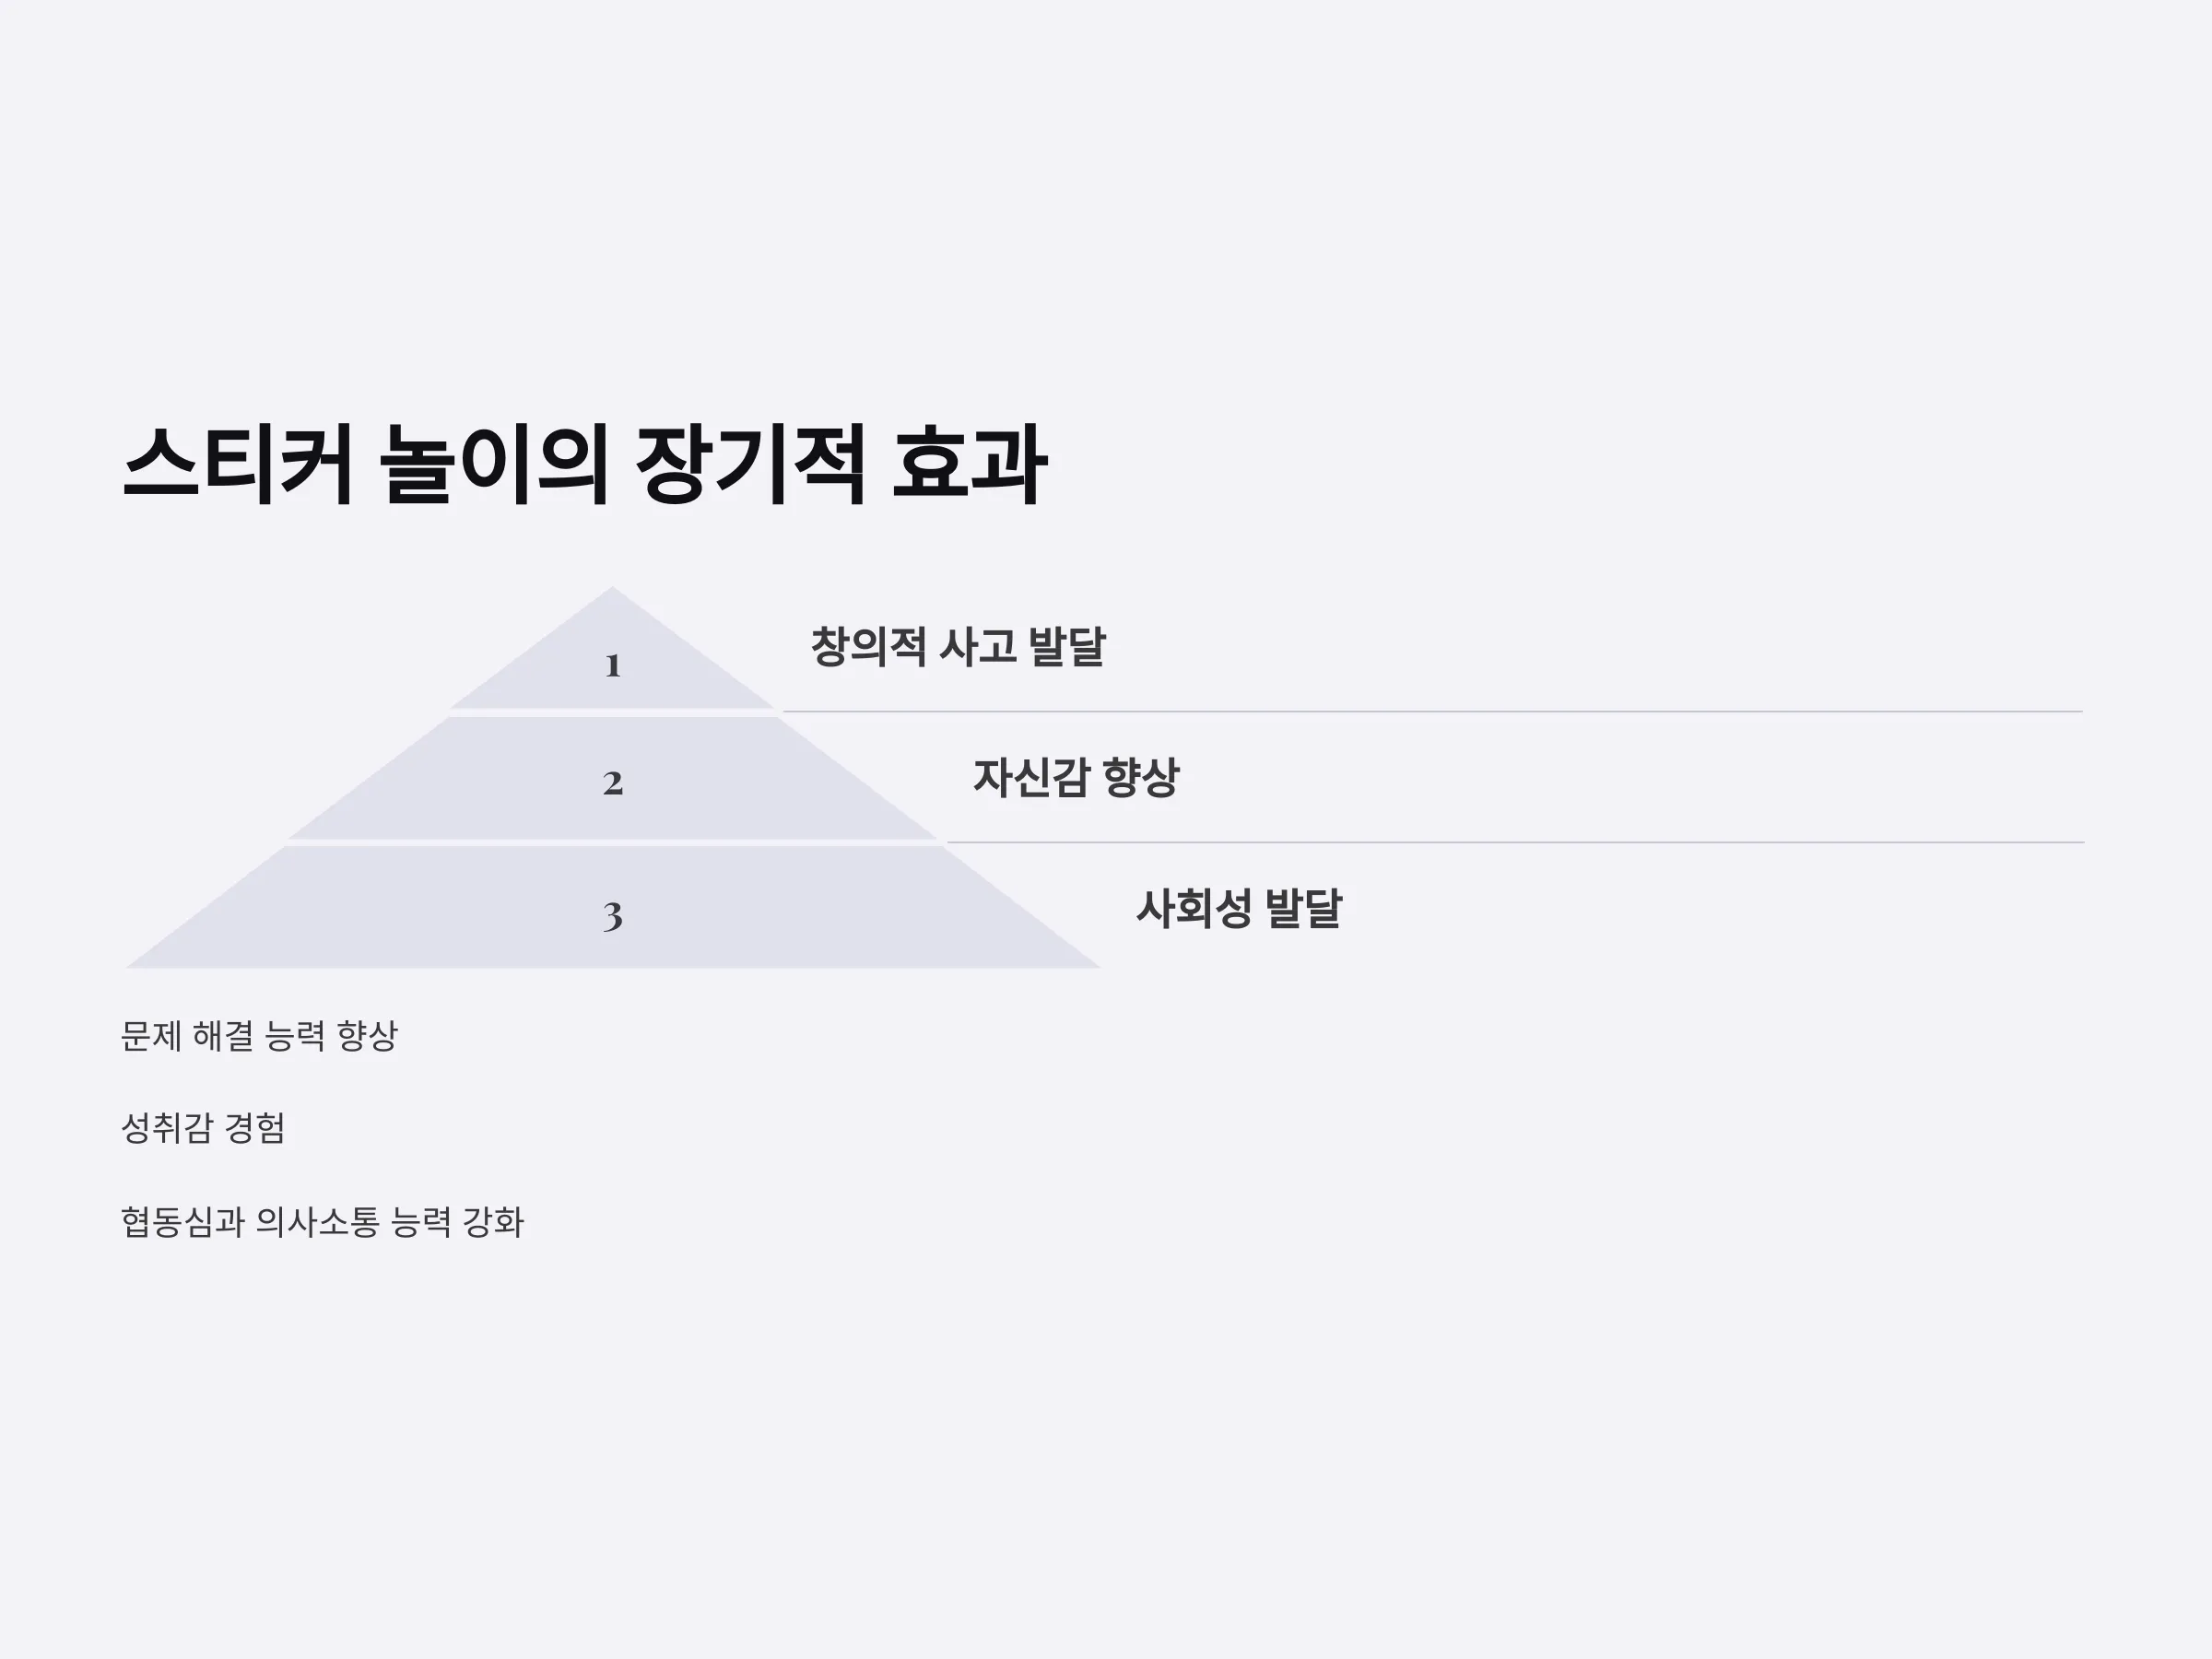Click the 문제 해결 능력 향상 text line

(x=259, y=1035)
